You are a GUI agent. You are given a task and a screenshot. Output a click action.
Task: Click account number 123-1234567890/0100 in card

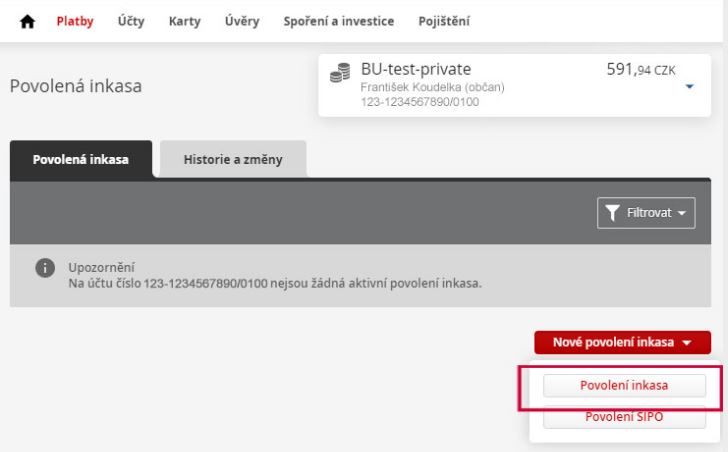pyautogui.click(x=420, y=102)
